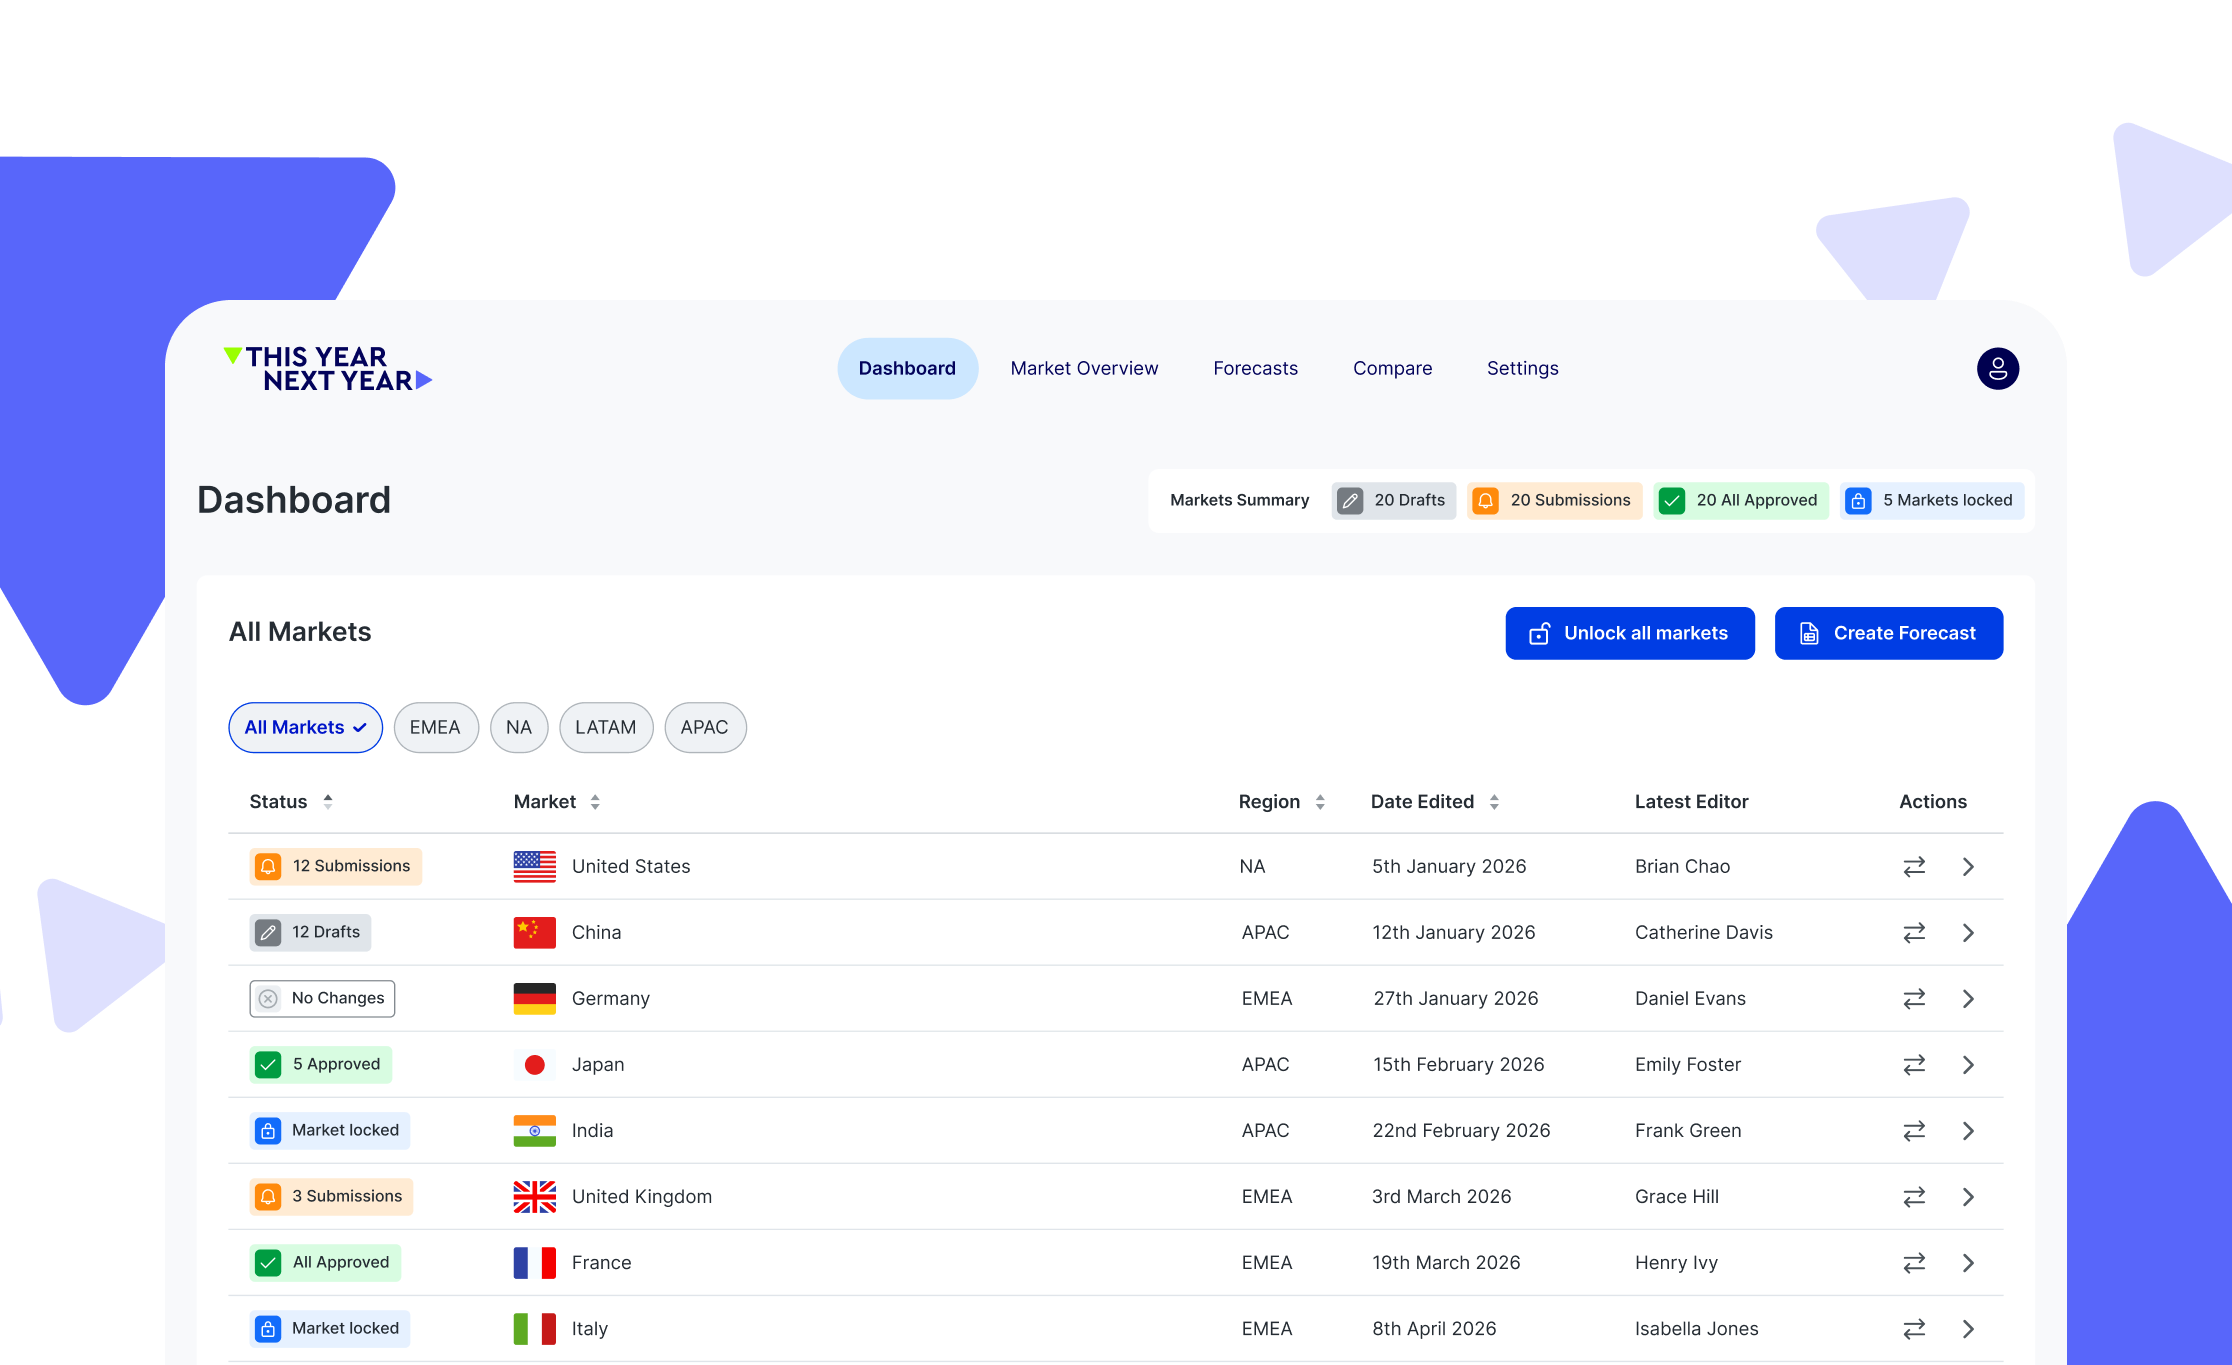2232x1365 pixels.
Task: Click the China flag icon
Action: [x=535, y=933]
